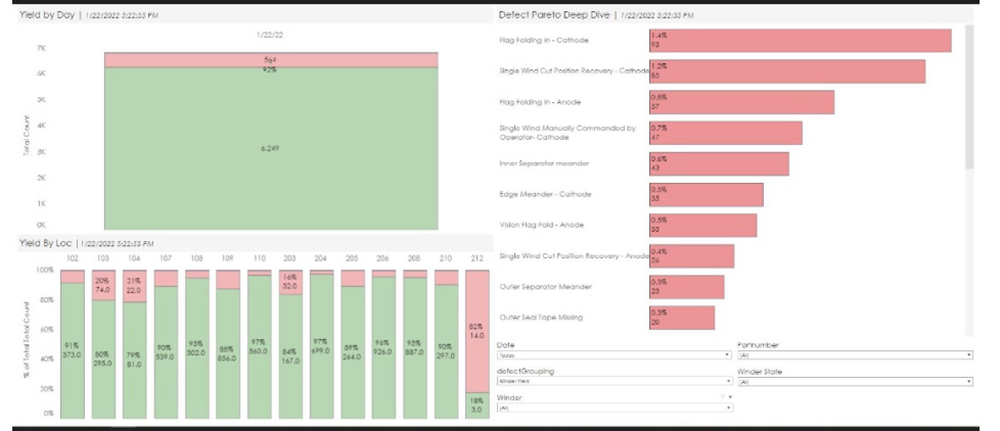Select the Flag Folding In - Anode bar
This screenshot has width=1000, height=431.
pyautogui.click(x=741, y=102)
